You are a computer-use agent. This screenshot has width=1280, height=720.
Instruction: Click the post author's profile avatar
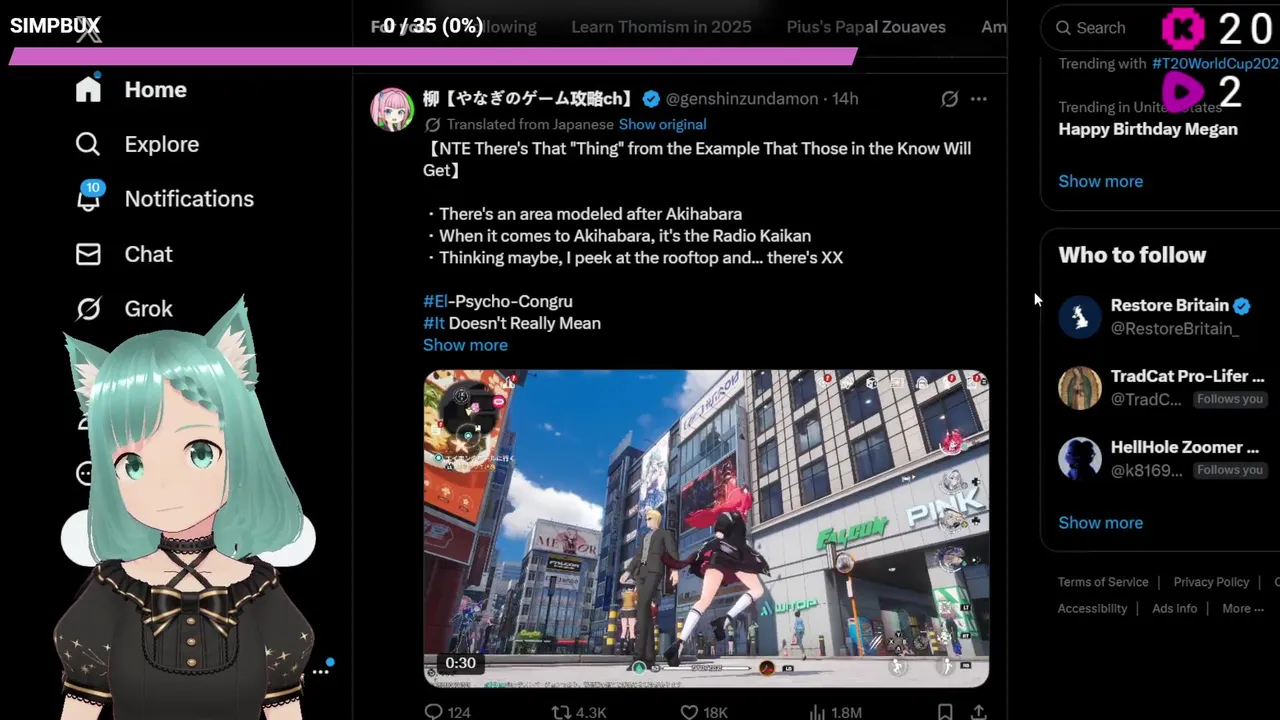tap(392, 110)
